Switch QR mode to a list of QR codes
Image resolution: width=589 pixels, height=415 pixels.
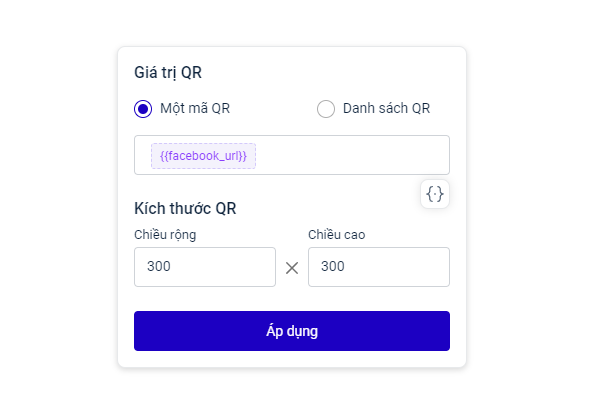(x=326, y=109)
